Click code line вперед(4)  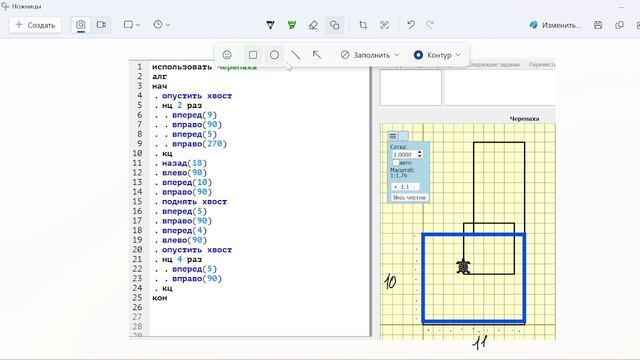(x=184, y=230)
